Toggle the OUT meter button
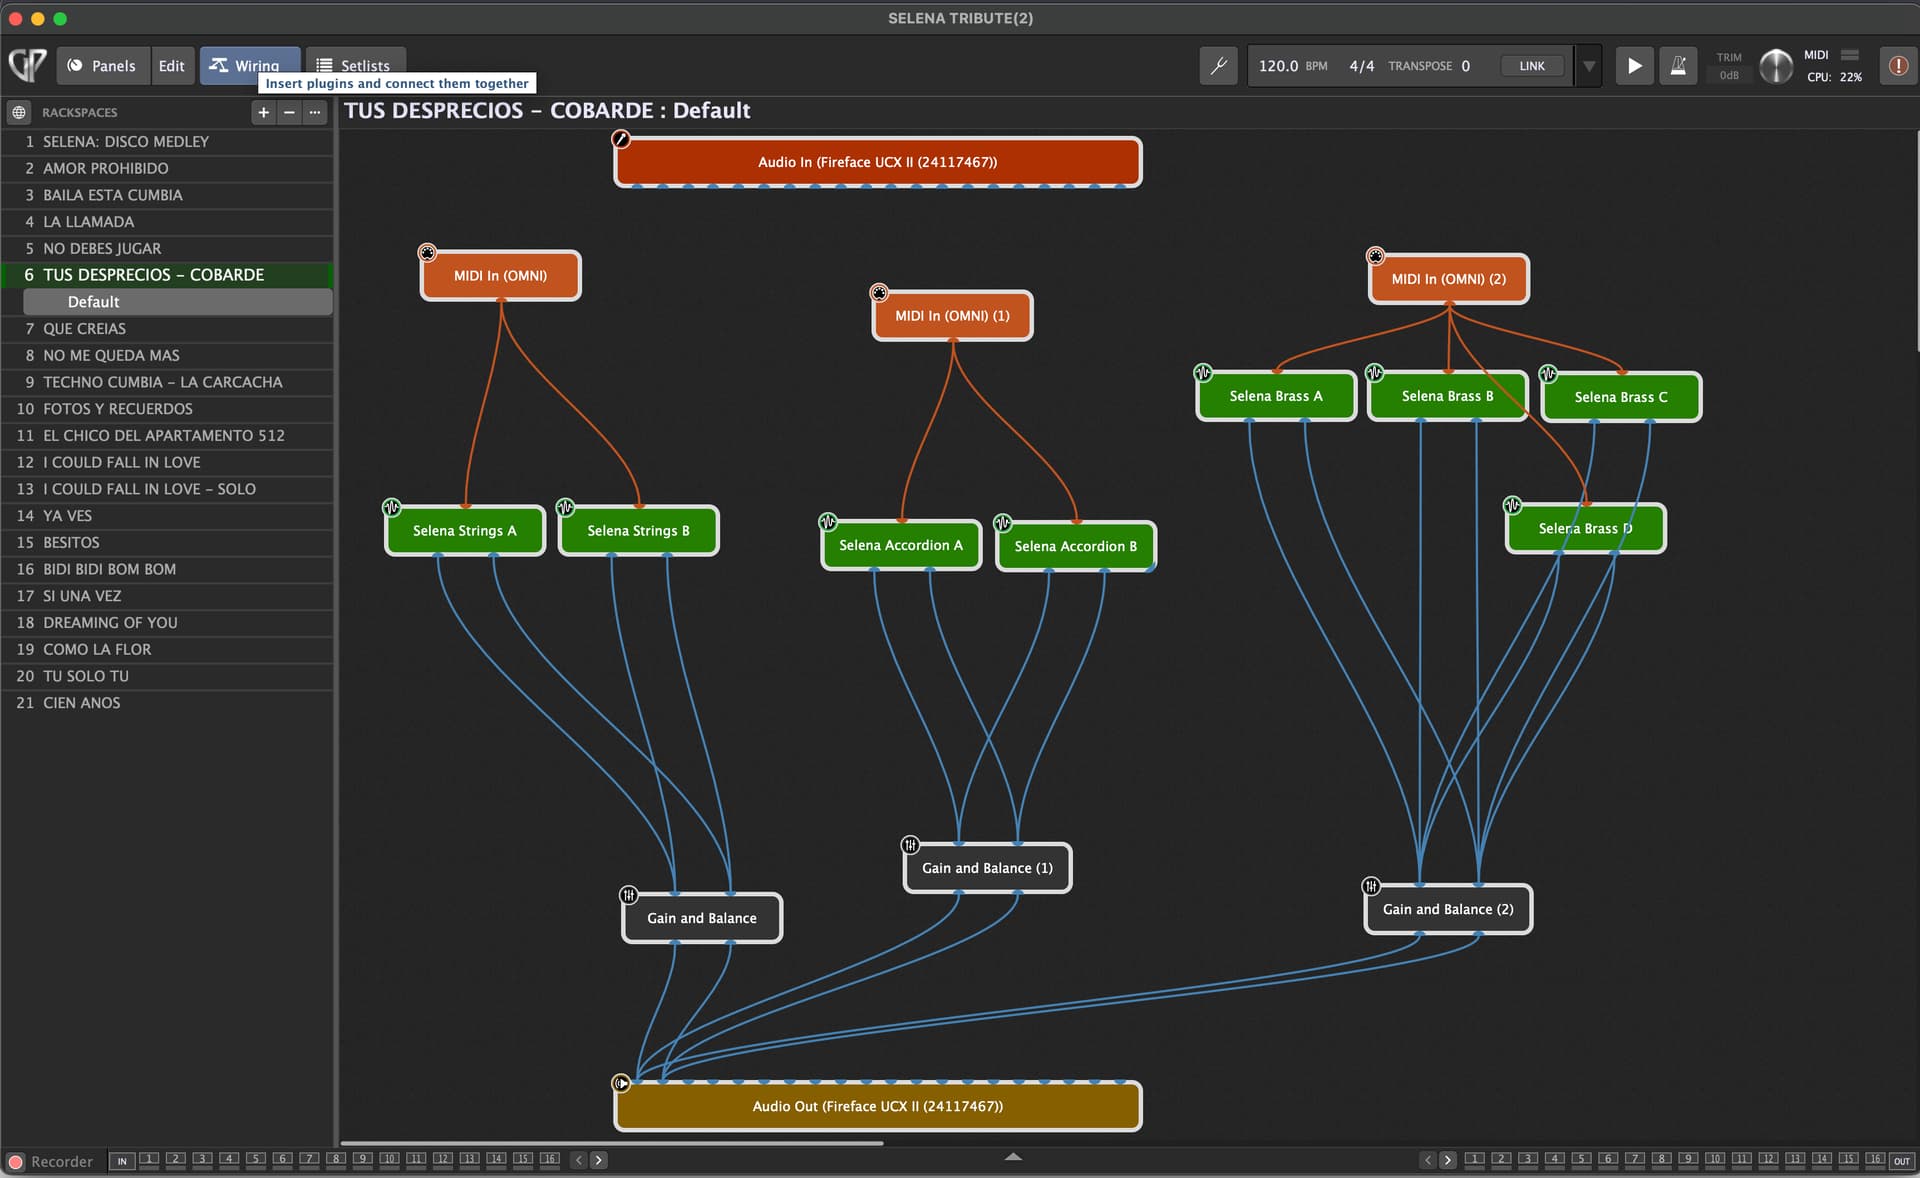This screenshot has width=1920, height=1178. [1902, 1161]
